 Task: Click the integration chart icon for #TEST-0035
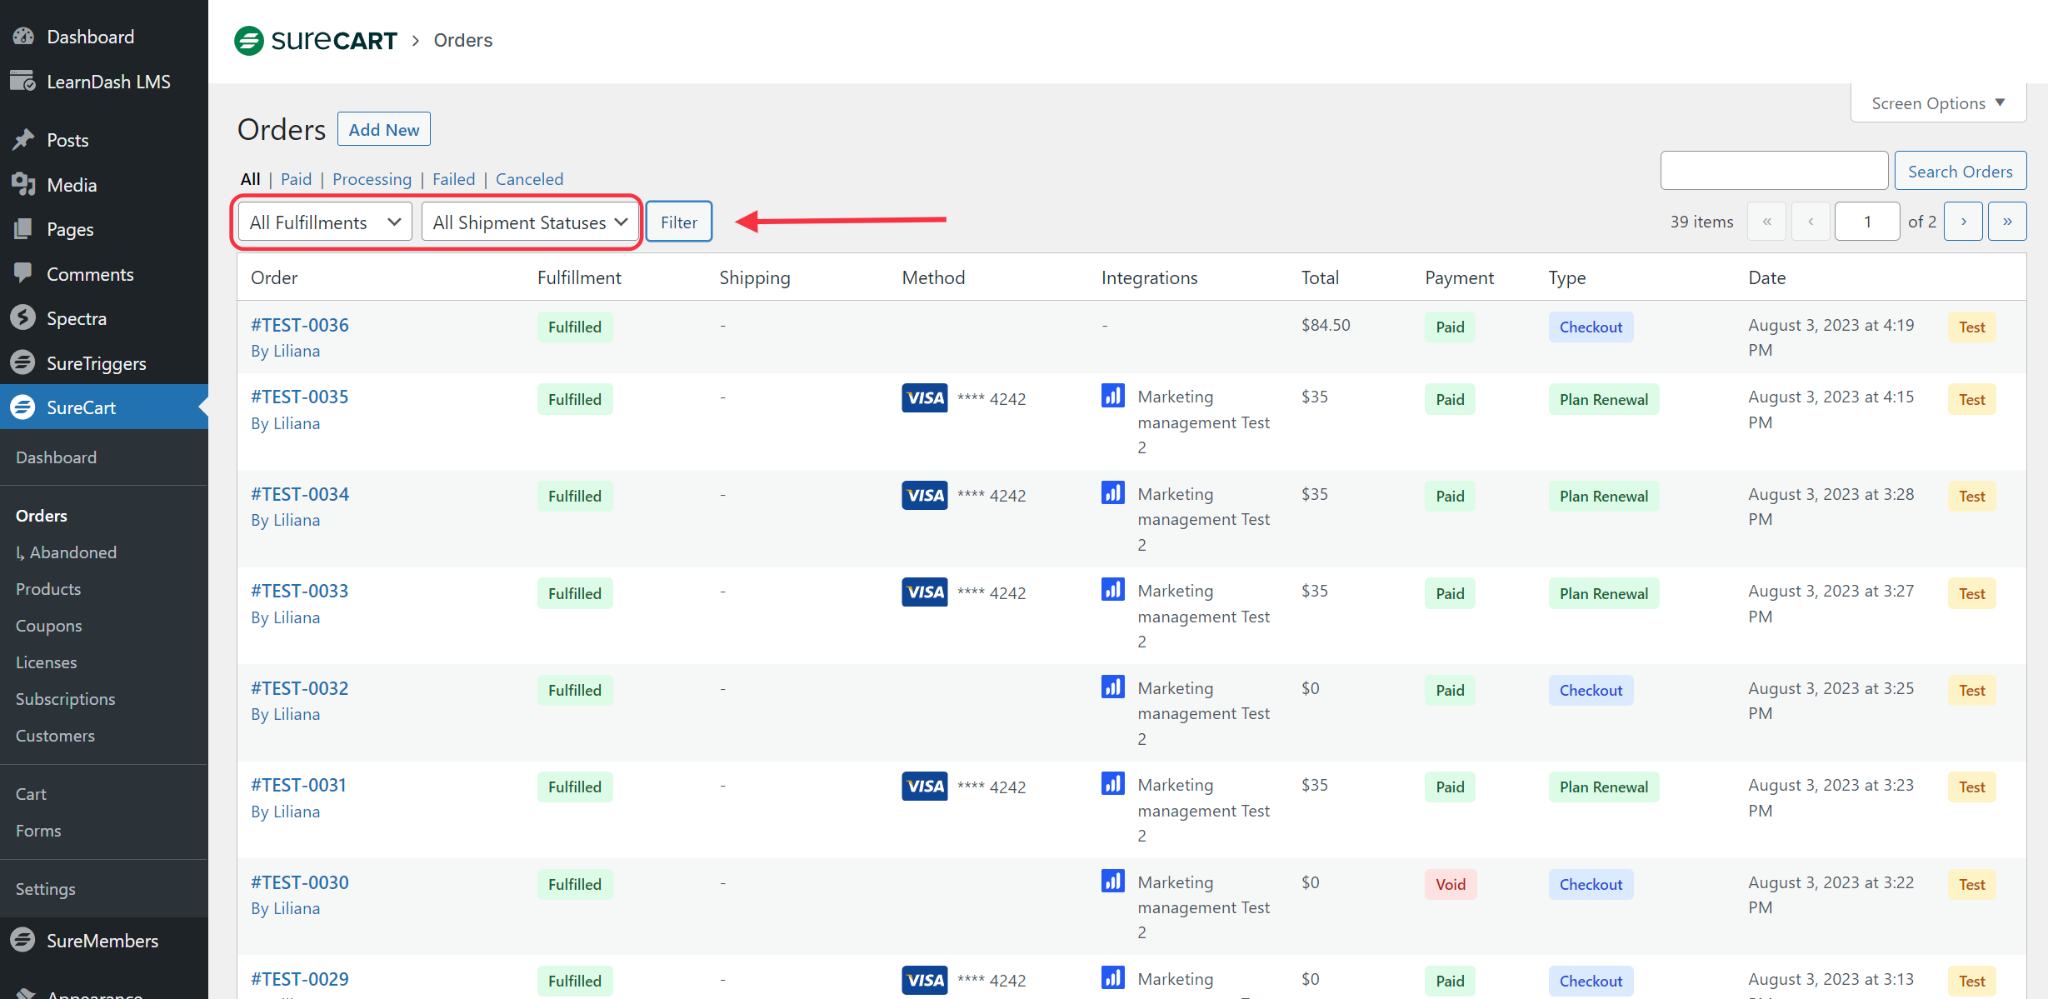click(x=1113, y=396)
